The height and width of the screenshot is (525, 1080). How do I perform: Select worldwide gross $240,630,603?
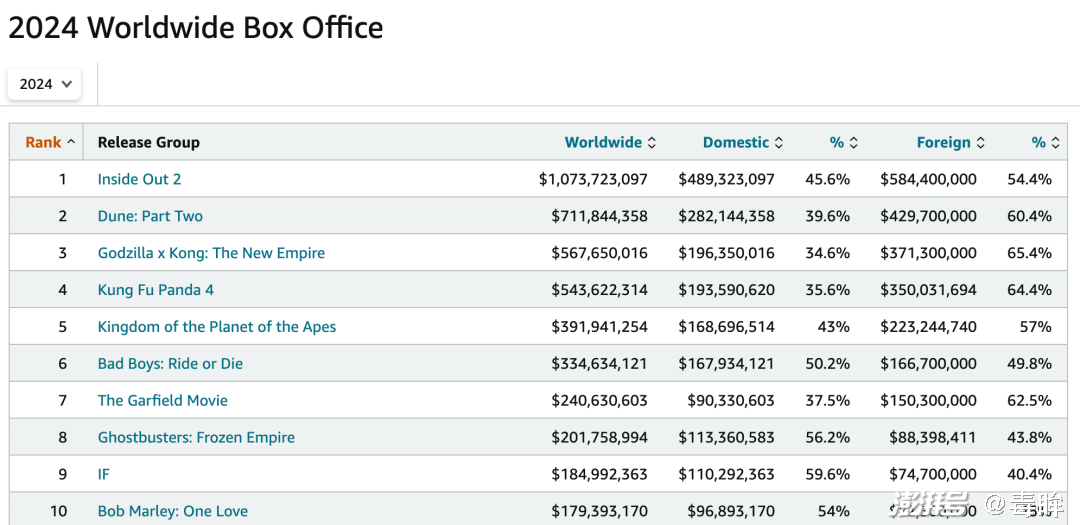coord(599,400)
